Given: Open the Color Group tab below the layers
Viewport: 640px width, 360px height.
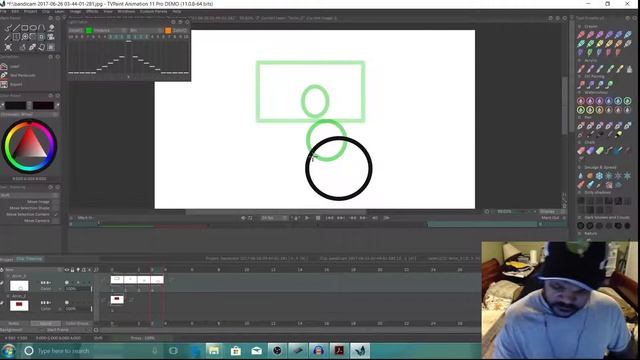Looking at the screenshot, I should tap(77, 323).
